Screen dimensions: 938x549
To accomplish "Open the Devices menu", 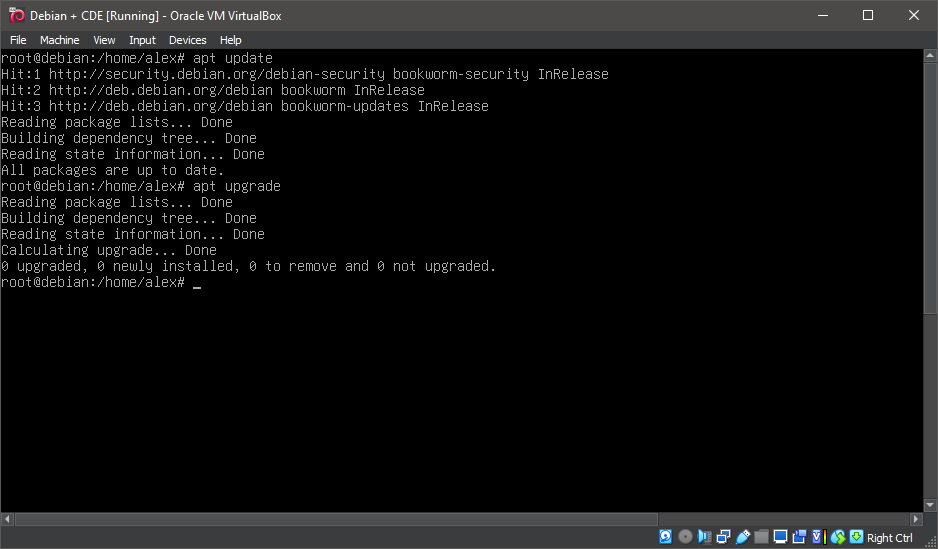I will click(x=187, y=40).
